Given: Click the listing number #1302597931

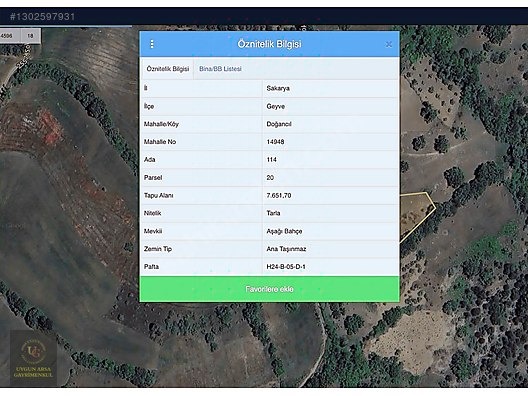Looking at the screenshot, I should [x=42, y=16].
